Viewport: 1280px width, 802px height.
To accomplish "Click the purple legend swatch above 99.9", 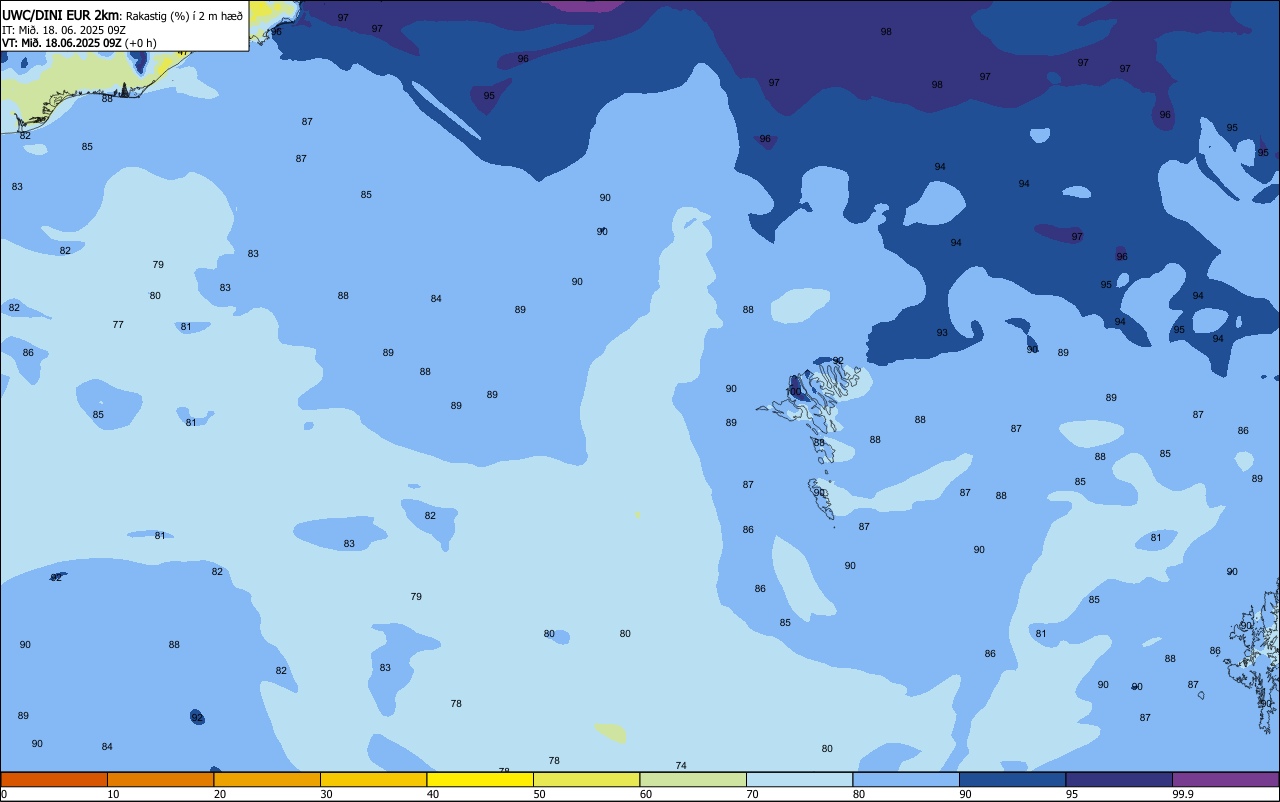I will (1225, 779).
